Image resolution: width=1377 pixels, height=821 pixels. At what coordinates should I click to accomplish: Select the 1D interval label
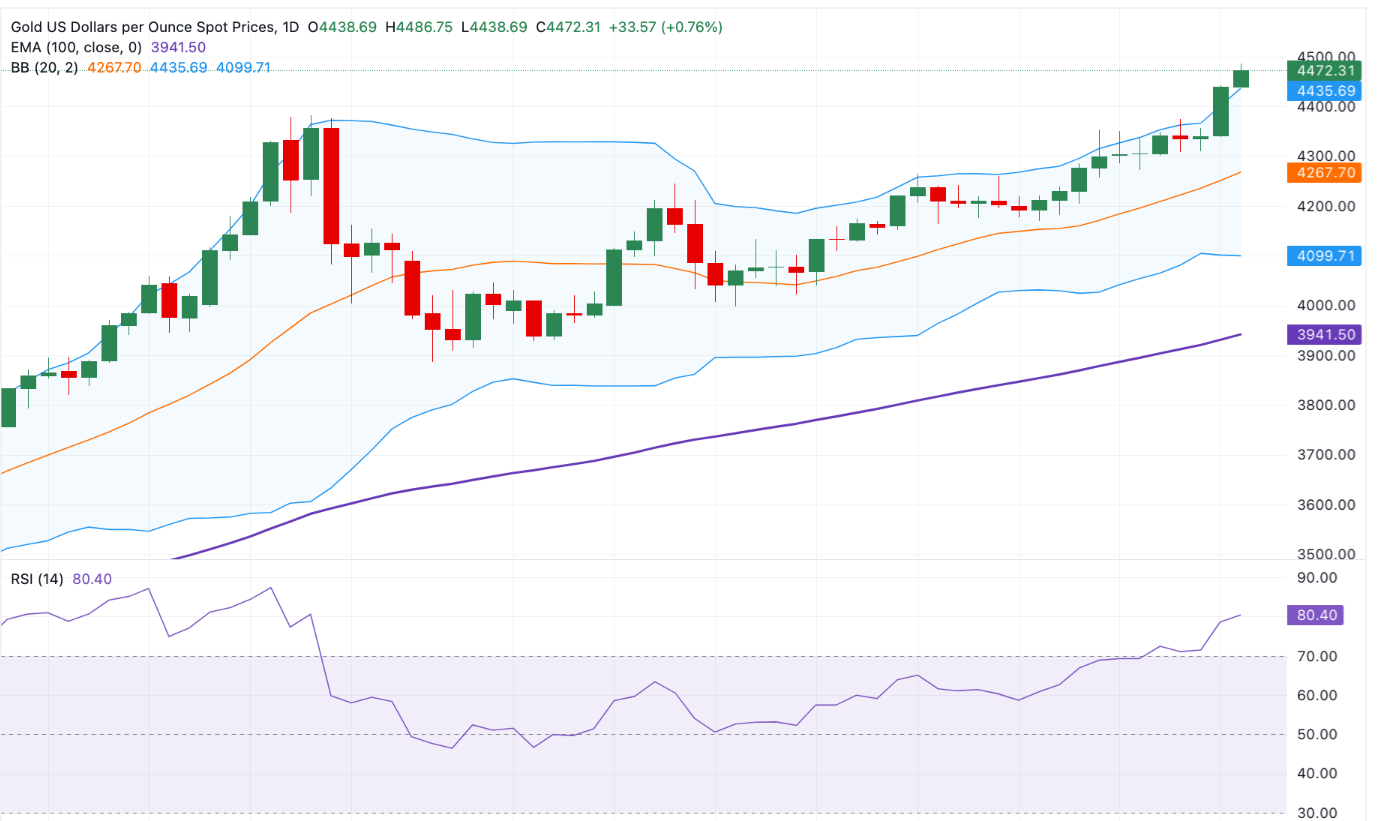290,27
